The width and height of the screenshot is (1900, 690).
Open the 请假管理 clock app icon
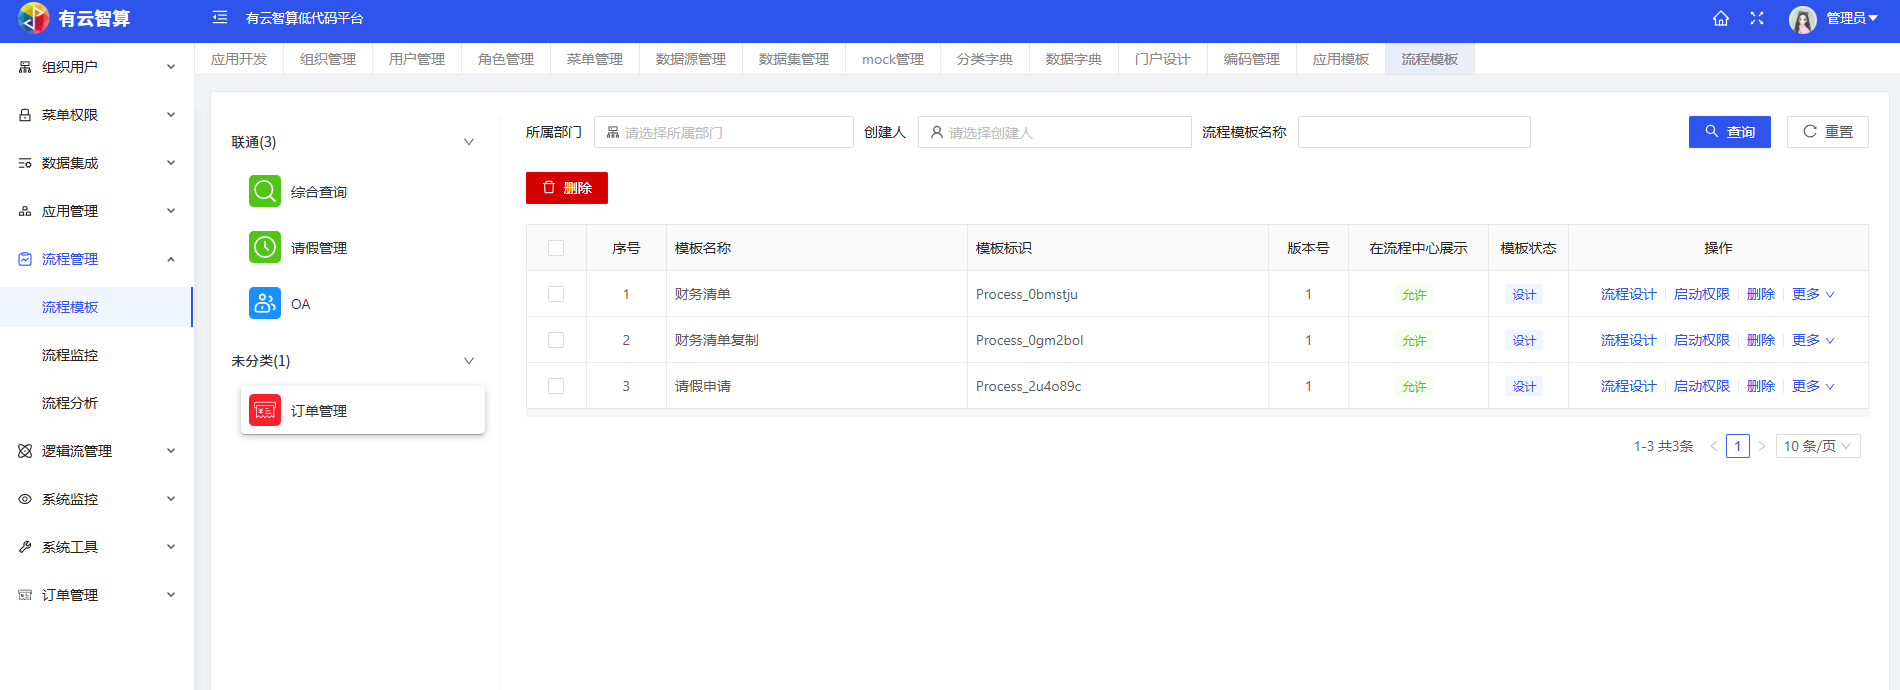[265, 247]
